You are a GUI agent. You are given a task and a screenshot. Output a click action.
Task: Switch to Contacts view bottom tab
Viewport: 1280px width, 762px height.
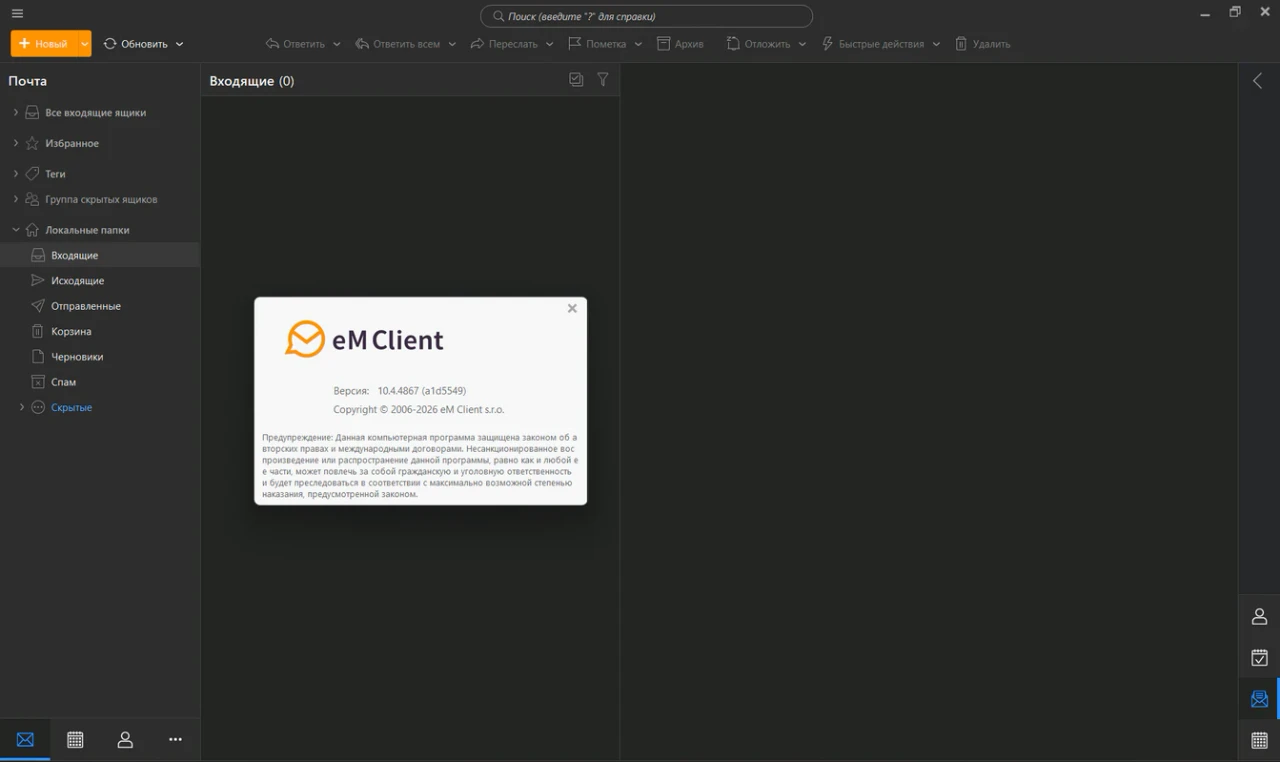point(125,739)
